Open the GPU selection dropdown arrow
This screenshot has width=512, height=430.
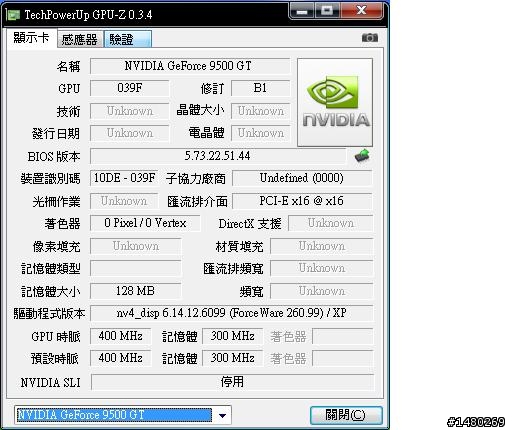pos(222,415)
